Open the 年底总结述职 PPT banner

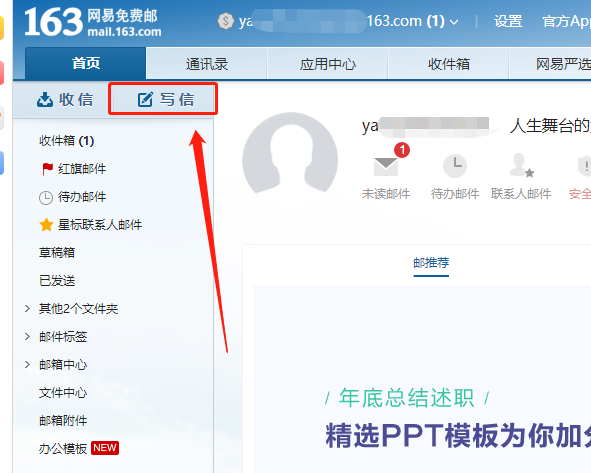click(422, 379)
